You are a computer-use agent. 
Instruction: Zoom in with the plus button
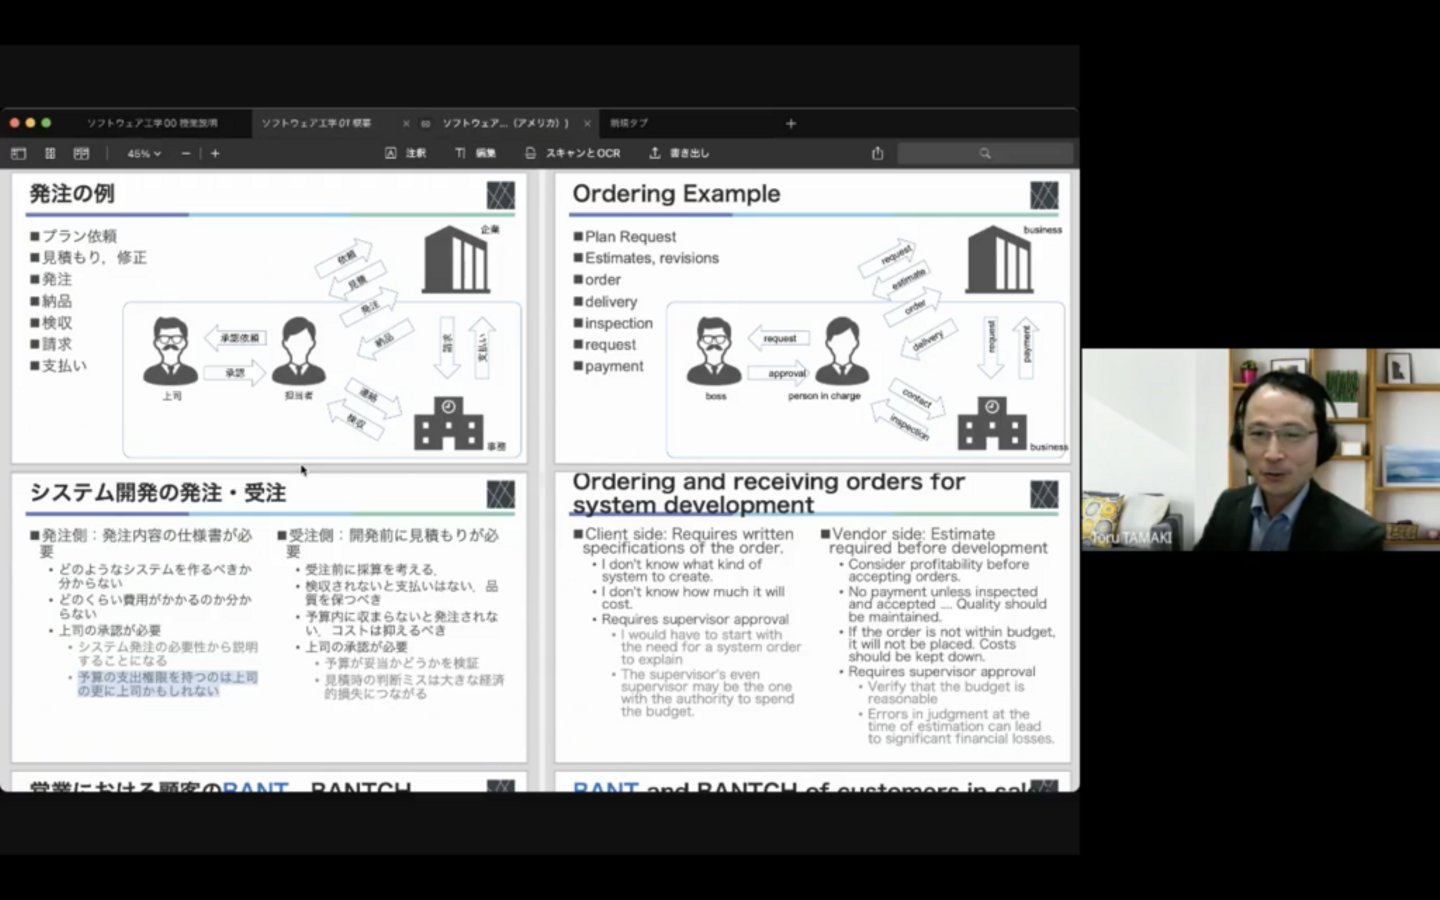[215, 153]
